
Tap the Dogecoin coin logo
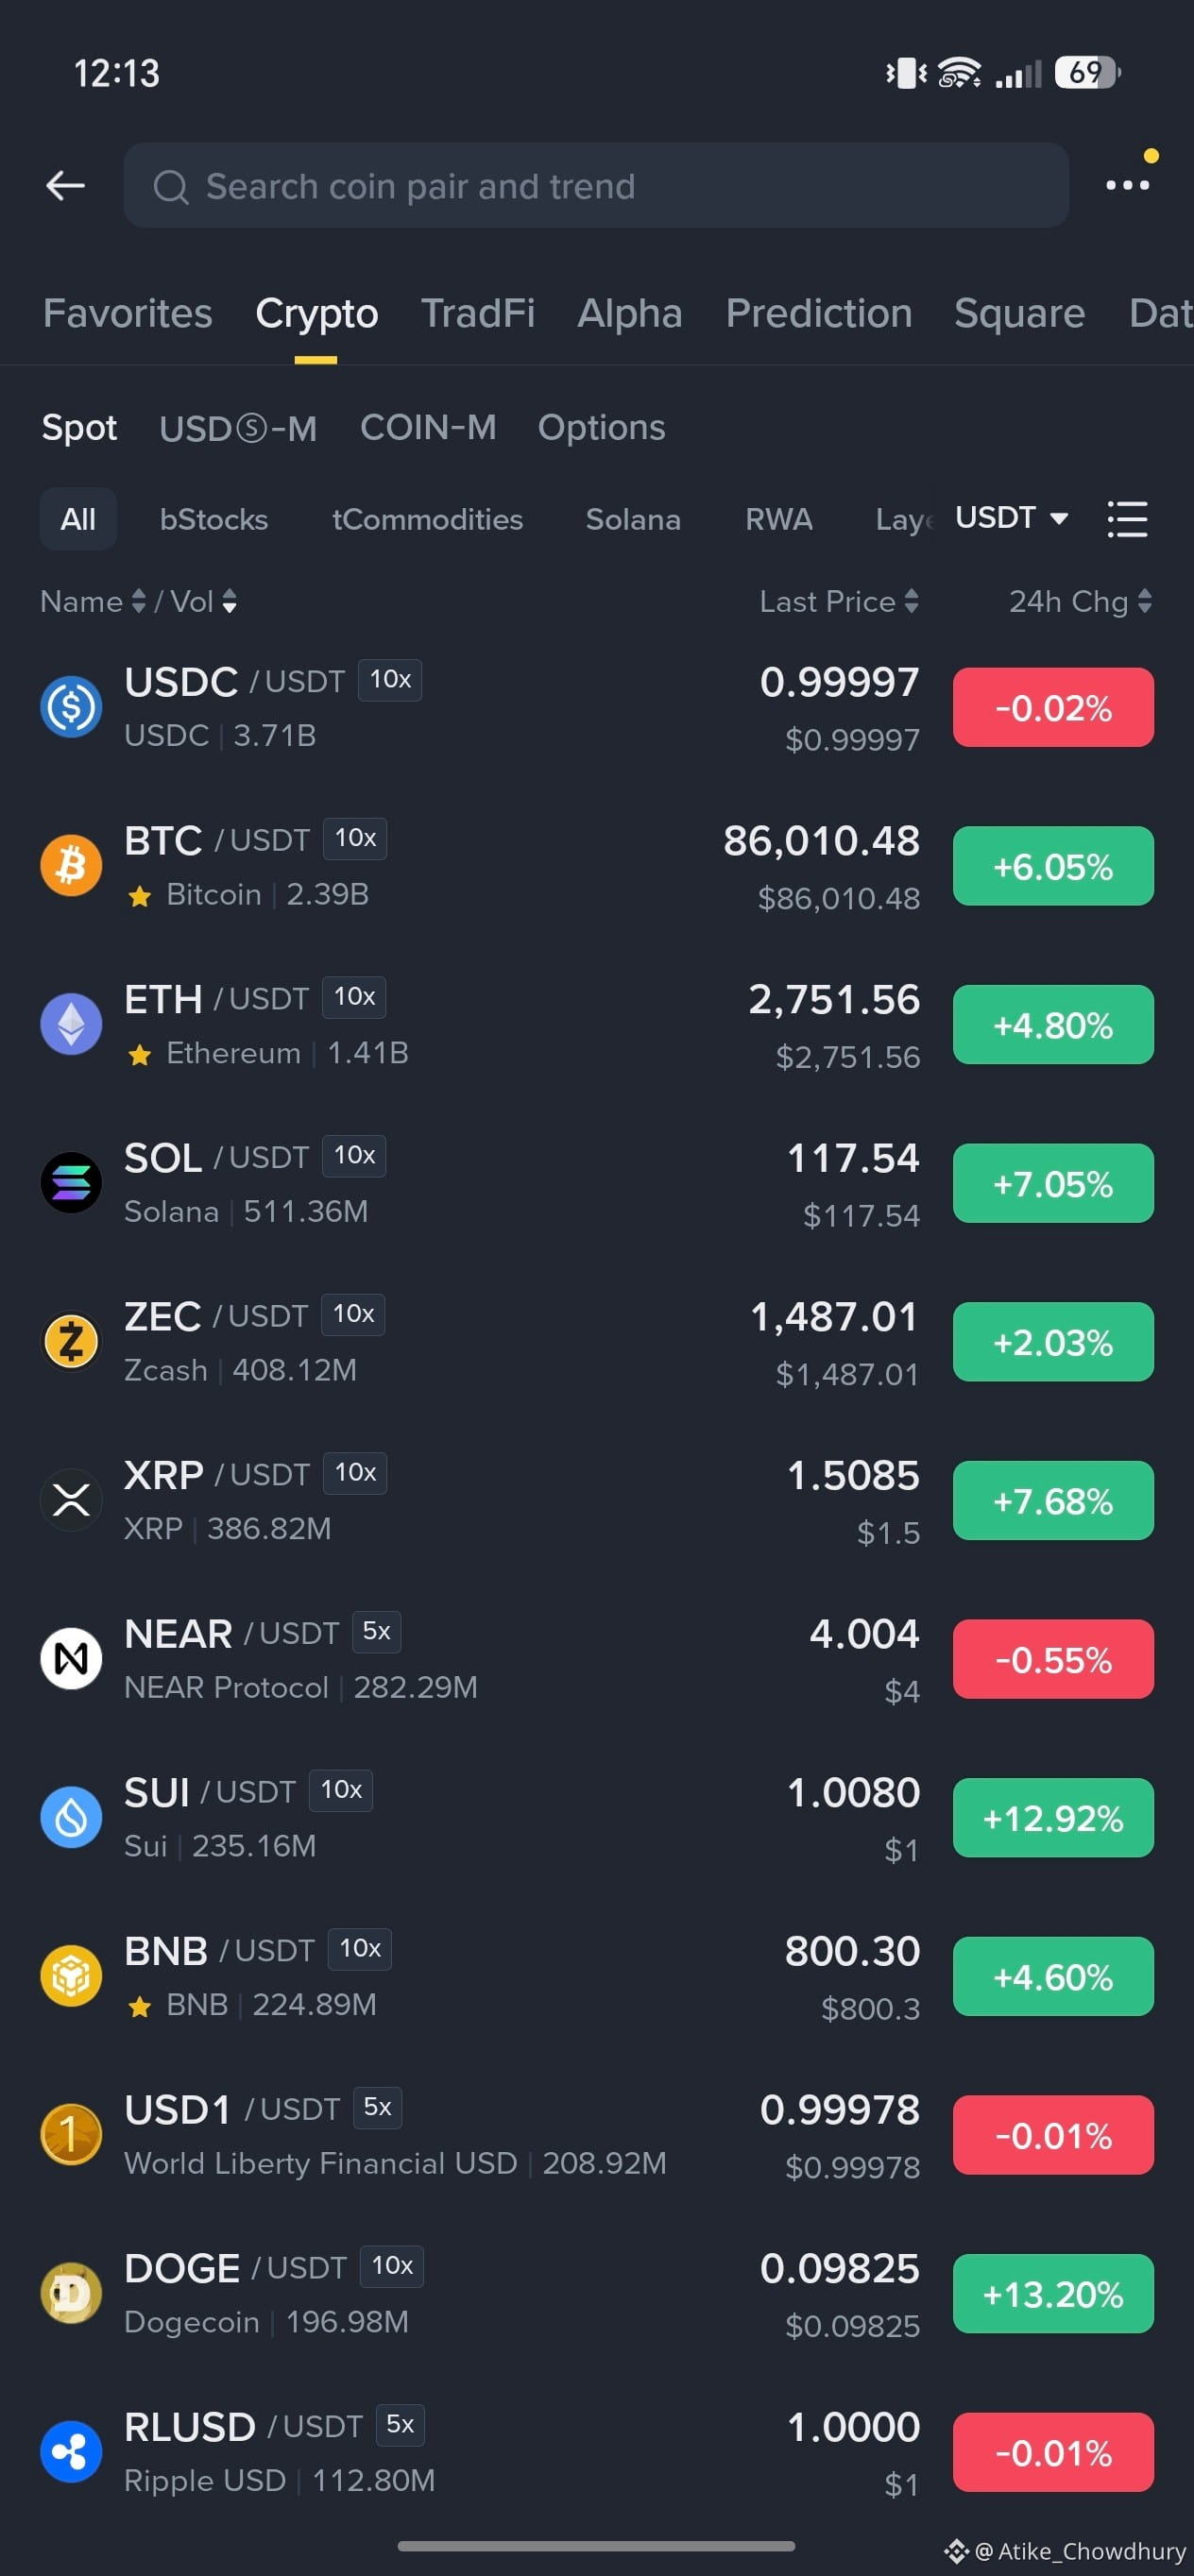coord(71,2292)
